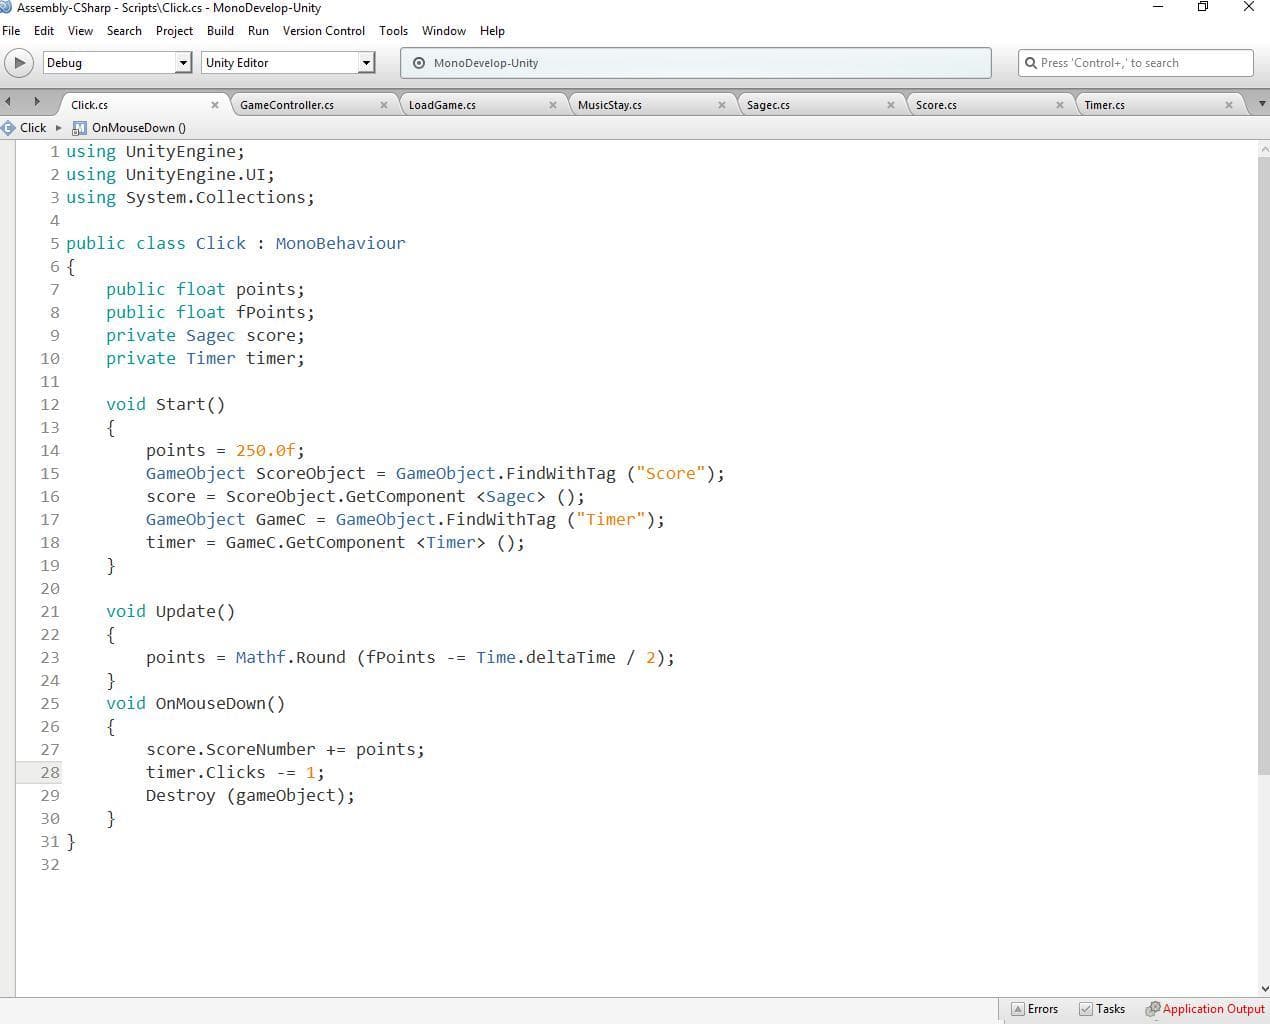1270x1024 pixels.
Task: Click the scrollbar down arrow
Action: click(x=1263, y=988)
